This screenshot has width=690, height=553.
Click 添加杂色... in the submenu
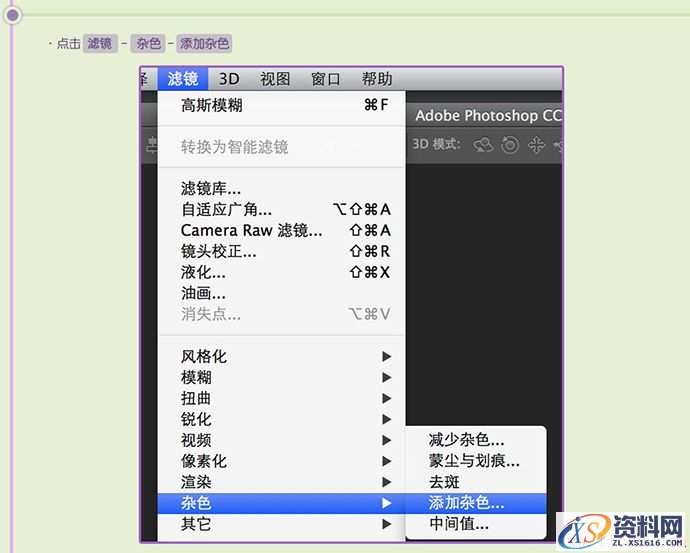point(476,503)
